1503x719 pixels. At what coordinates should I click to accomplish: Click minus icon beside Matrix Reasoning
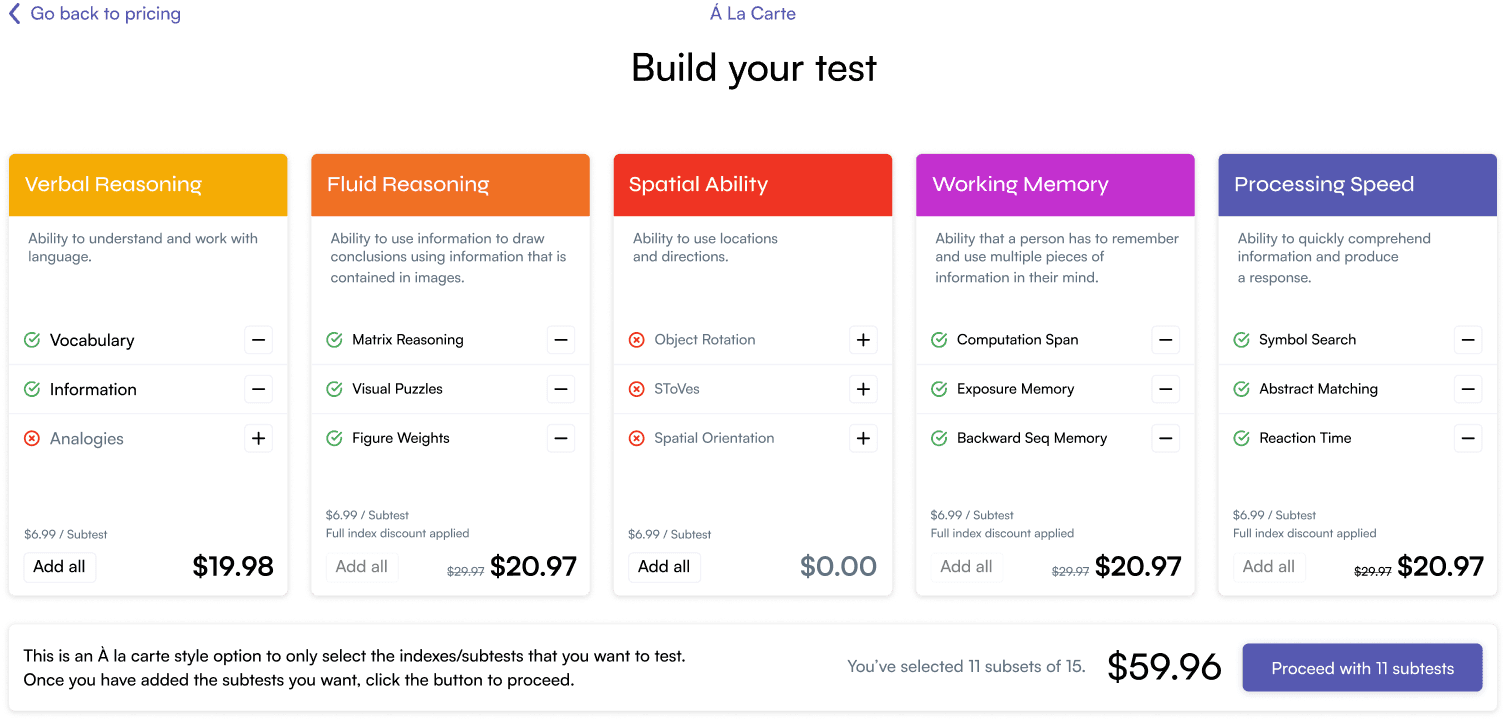coord(561,340)
